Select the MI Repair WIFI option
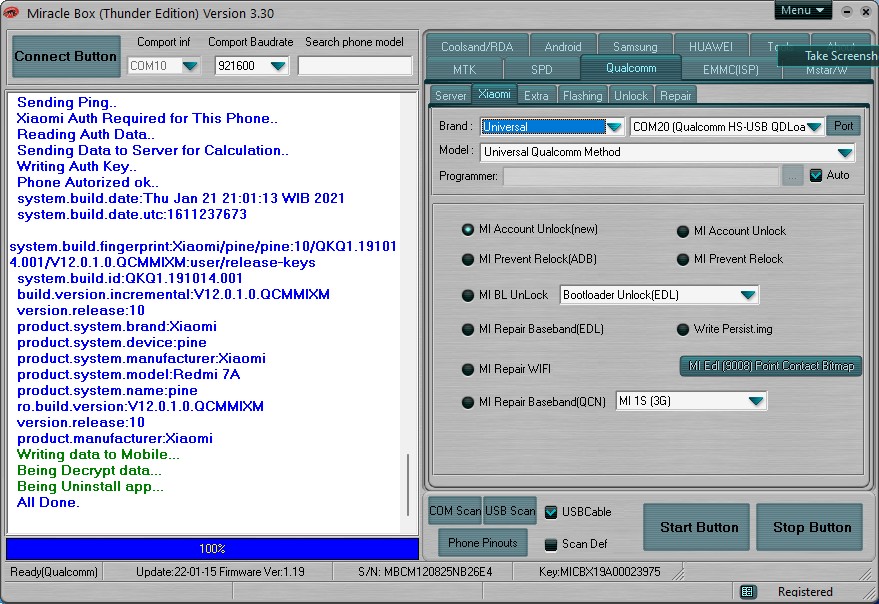The height and width of the screenshot is (604, 879). click(468, 369)
